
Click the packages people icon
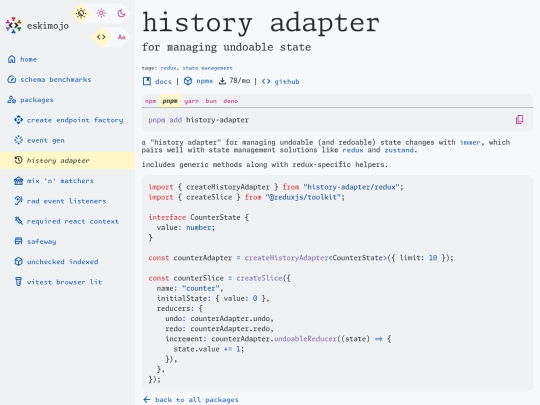point(12,100)
